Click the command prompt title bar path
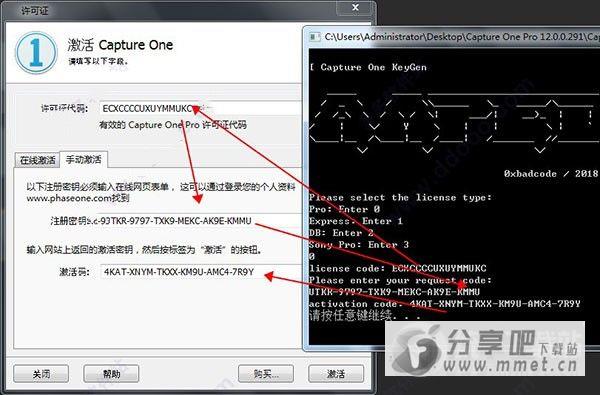The height and width of the screenshot is (395, 600). (x=462, y=37)
